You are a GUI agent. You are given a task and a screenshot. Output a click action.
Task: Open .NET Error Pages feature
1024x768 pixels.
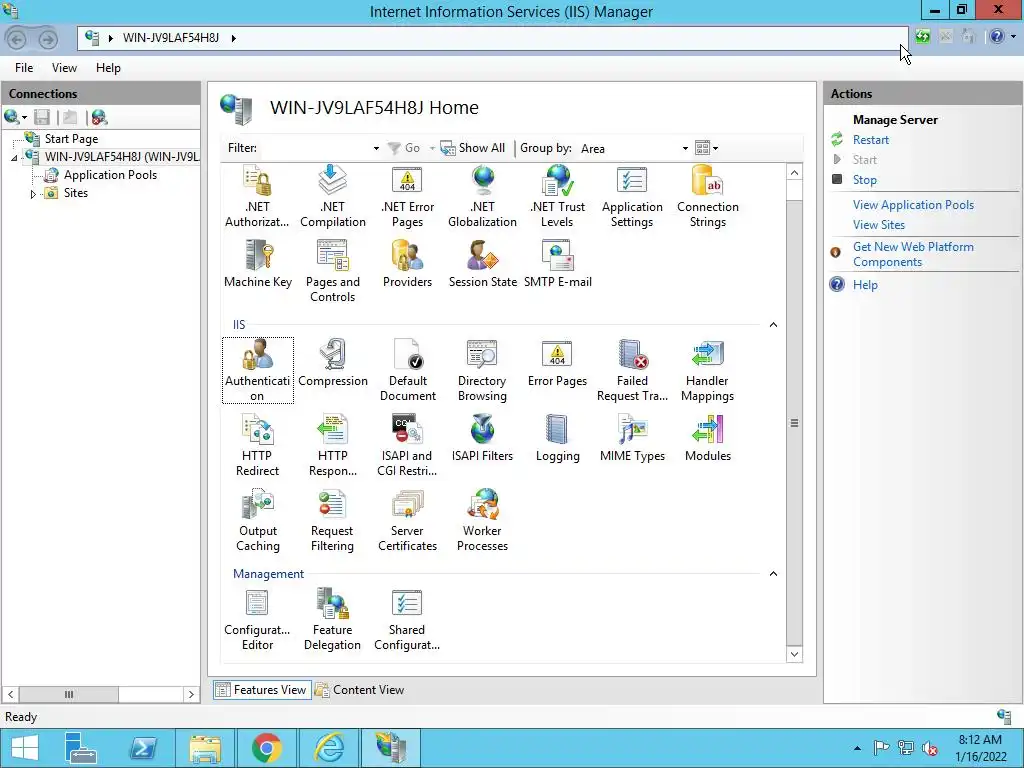(408, 197)
